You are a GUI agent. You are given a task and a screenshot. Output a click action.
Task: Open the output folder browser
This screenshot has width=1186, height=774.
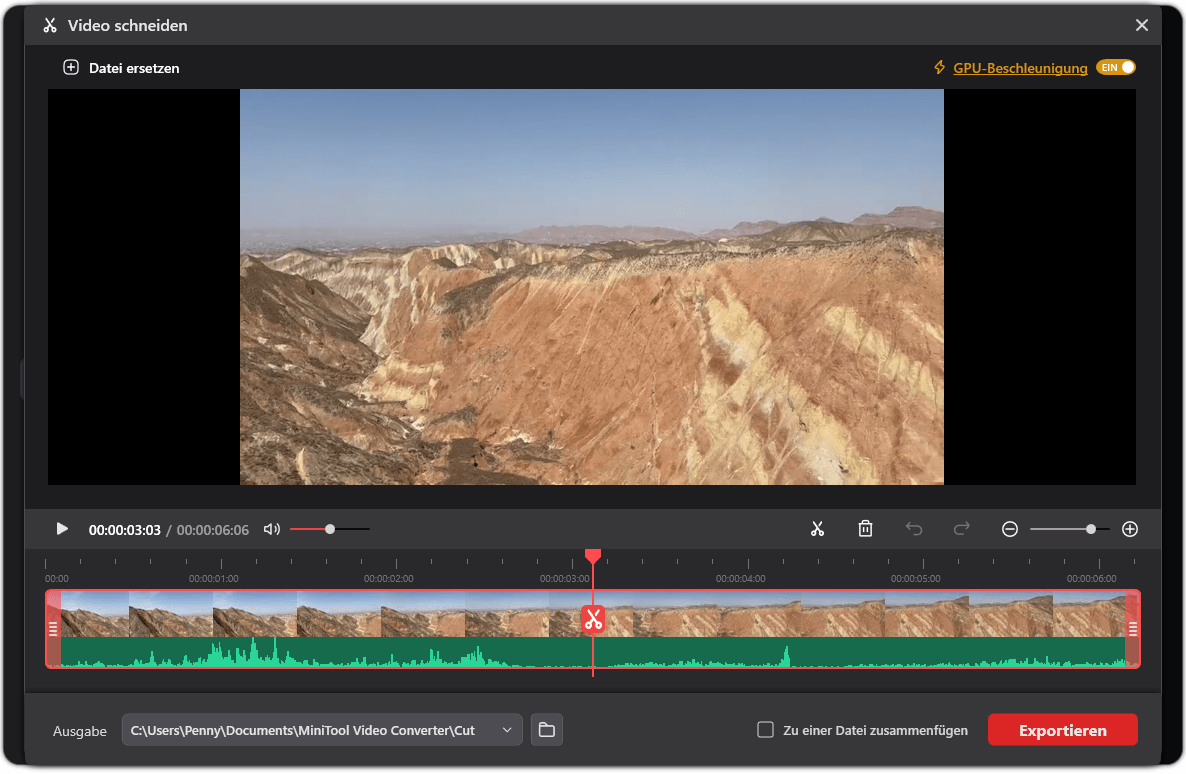click(546, 730)
